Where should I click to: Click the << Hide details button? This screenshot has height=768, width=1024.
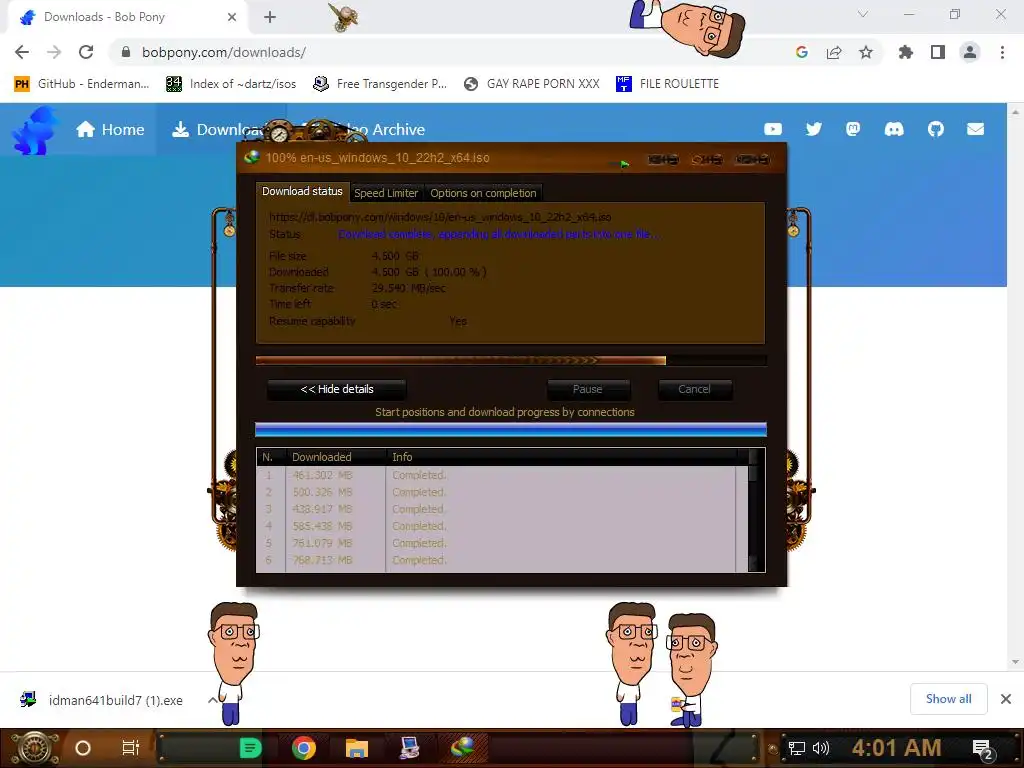[337, 389]
